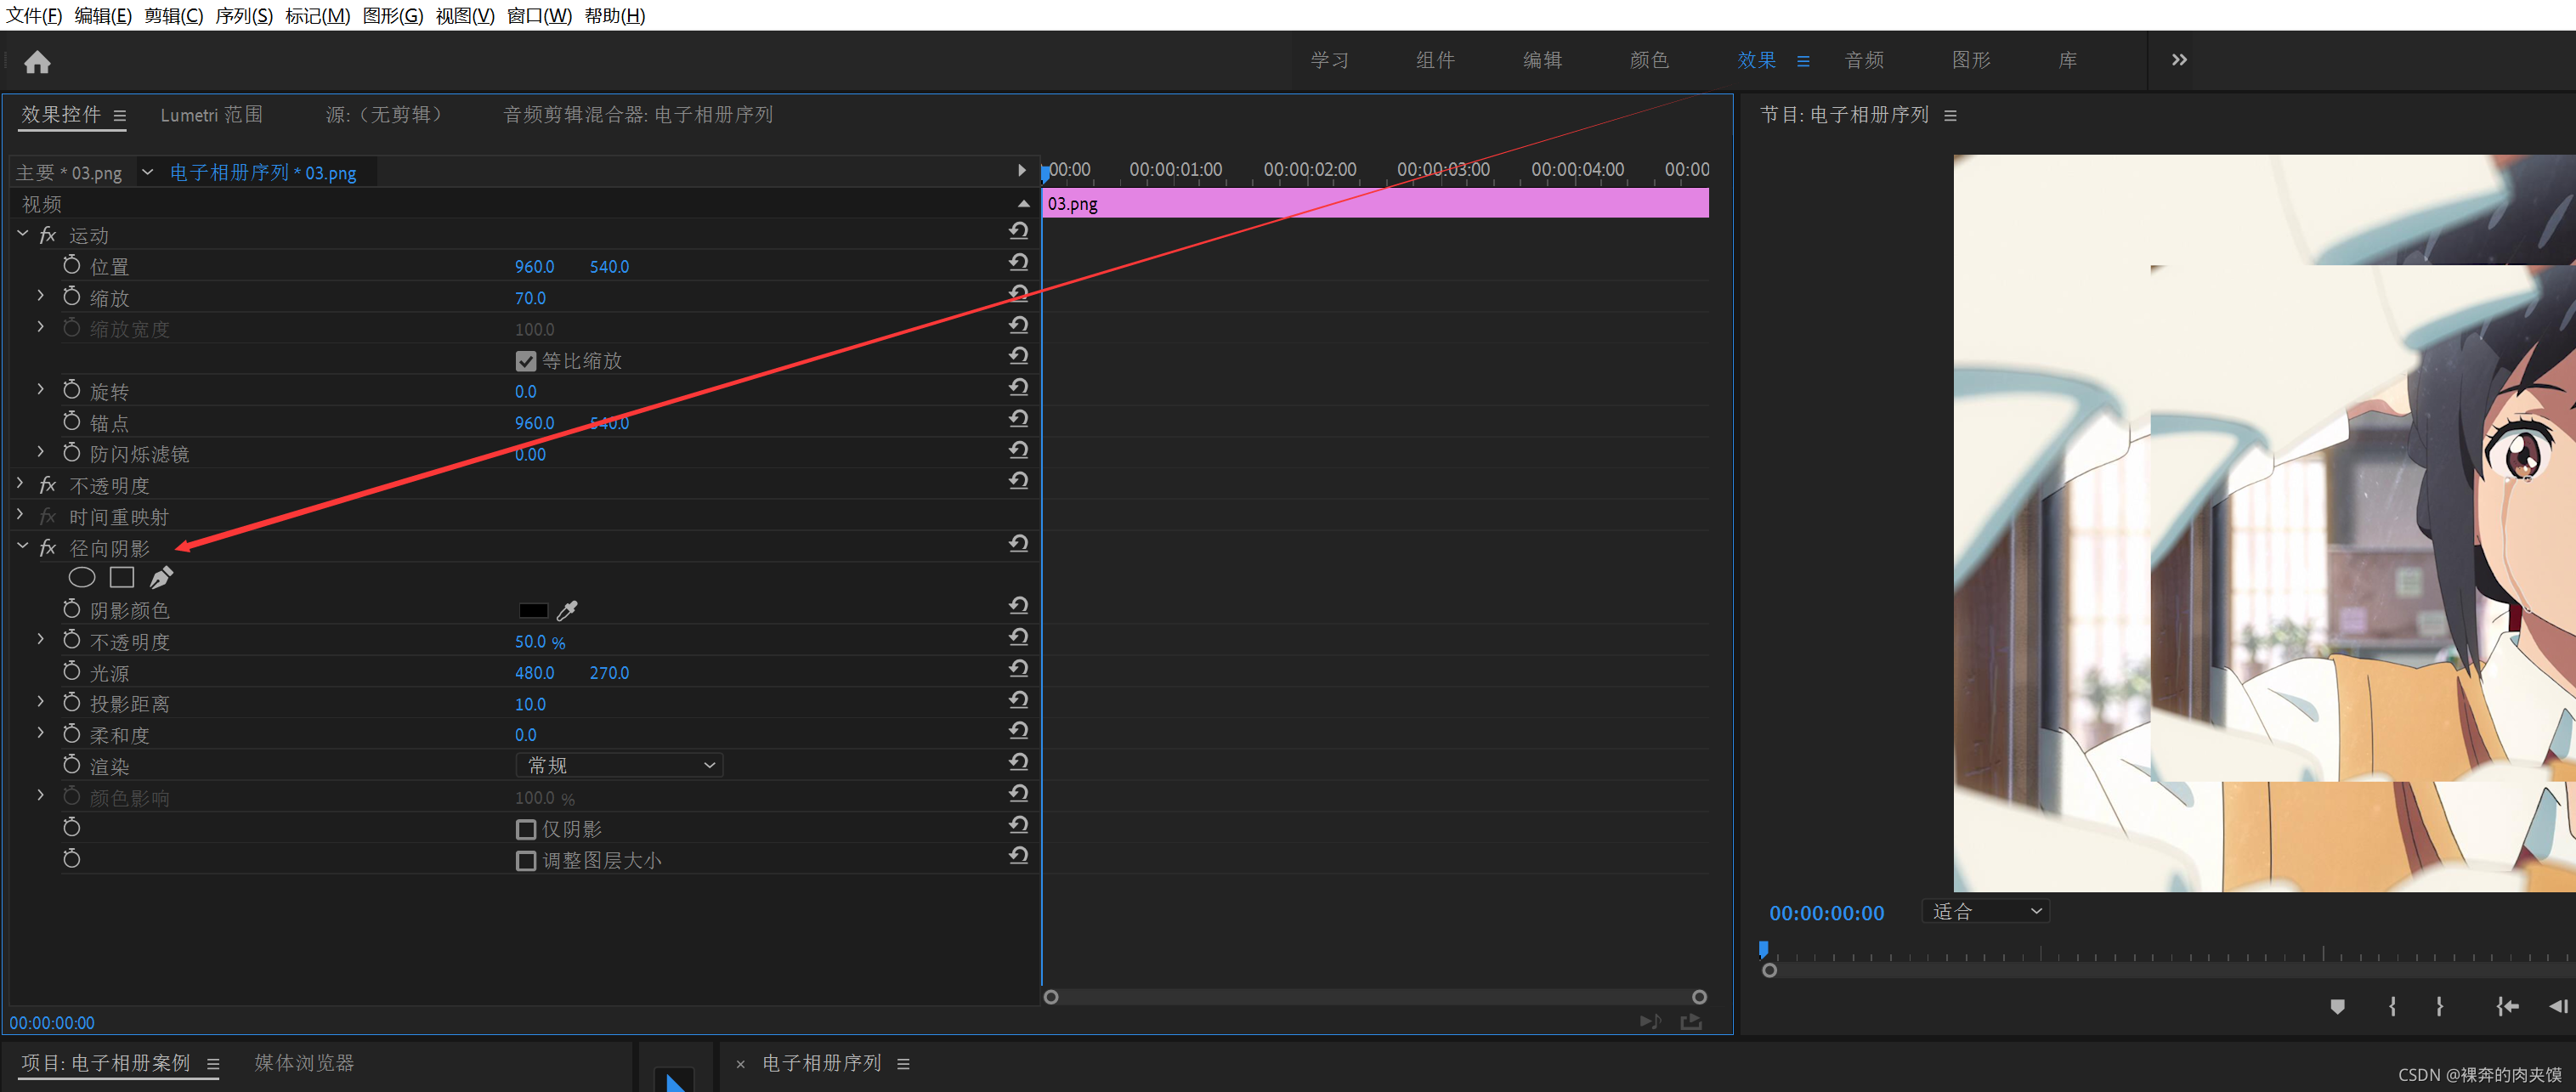This screenshot has width=2576, height=1092.
Task: Select the pen mask tool under 径向阴影
Action: coord(161,577)
